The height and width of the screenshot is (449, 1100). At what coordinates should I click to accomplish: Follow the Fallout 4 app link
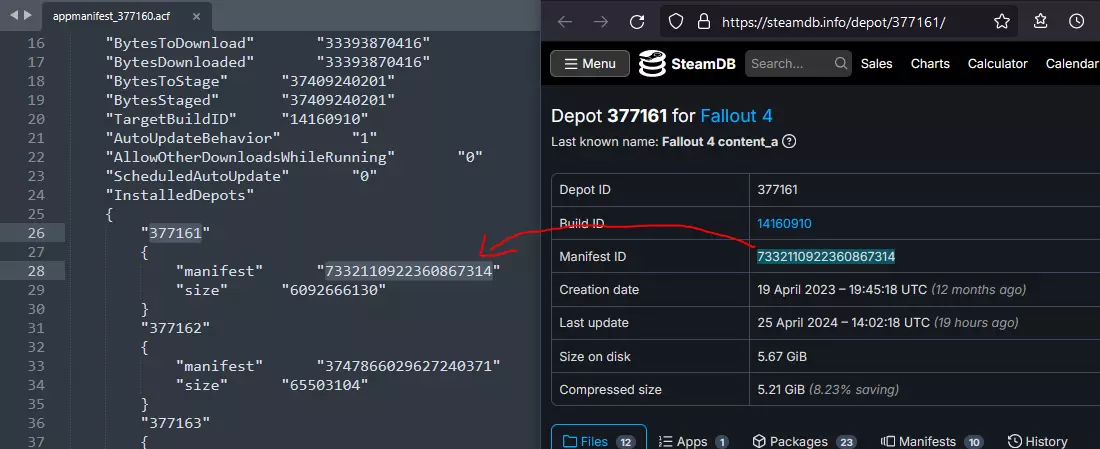(x=736, y=116)
